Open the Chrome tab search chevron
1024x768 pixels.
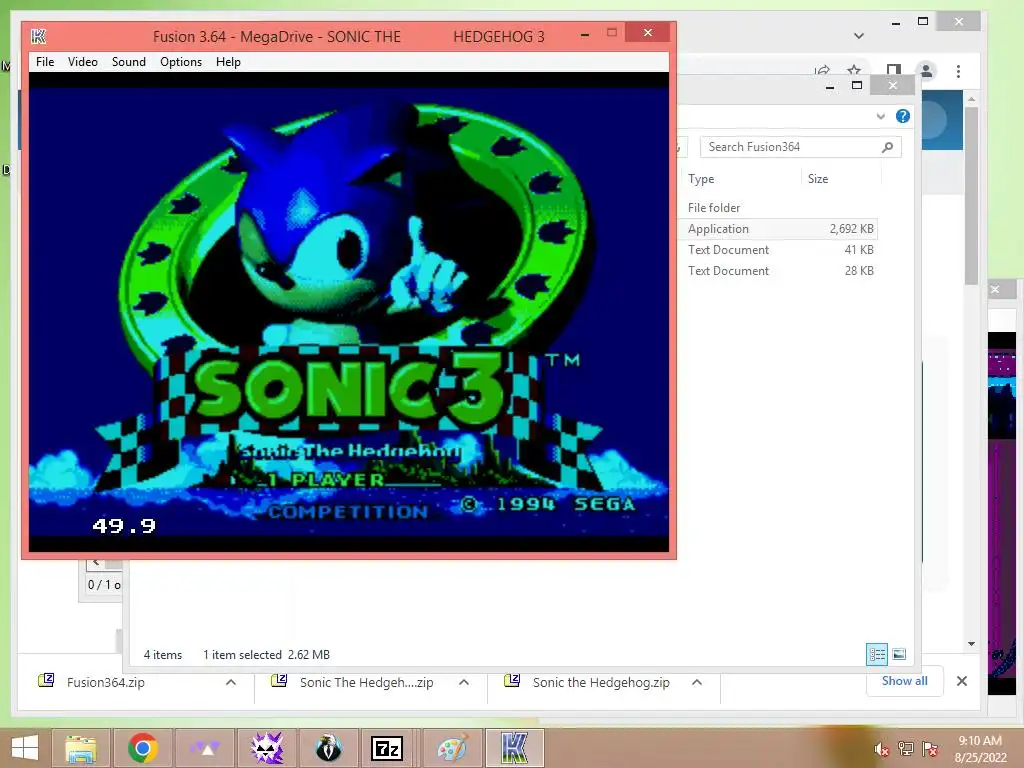[x=859, y=36]
